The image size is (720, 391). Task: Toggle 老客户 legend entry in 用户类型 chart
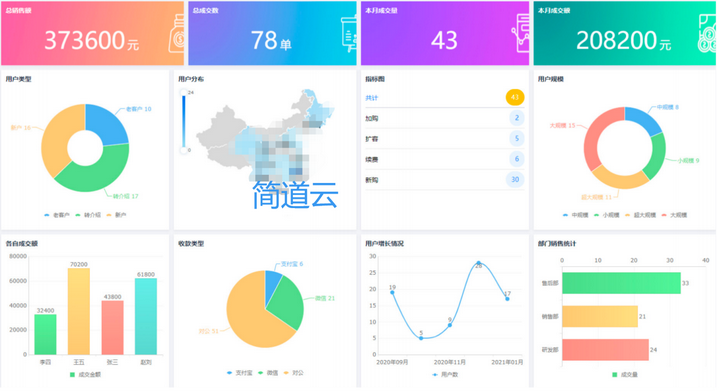(x=57, y=215)
